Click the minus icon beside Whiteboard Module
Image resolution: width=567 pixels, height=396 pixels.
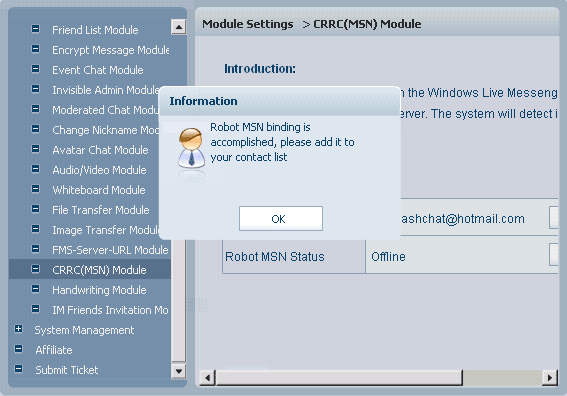35,189
